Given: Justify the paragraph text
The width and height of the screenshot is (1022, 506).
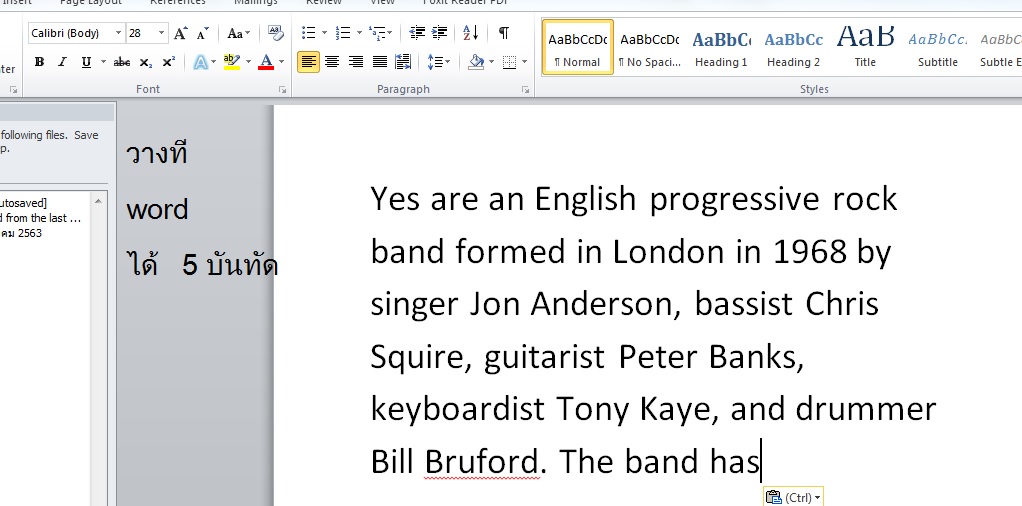Looking at the screenshot, I should coord(380,62).
